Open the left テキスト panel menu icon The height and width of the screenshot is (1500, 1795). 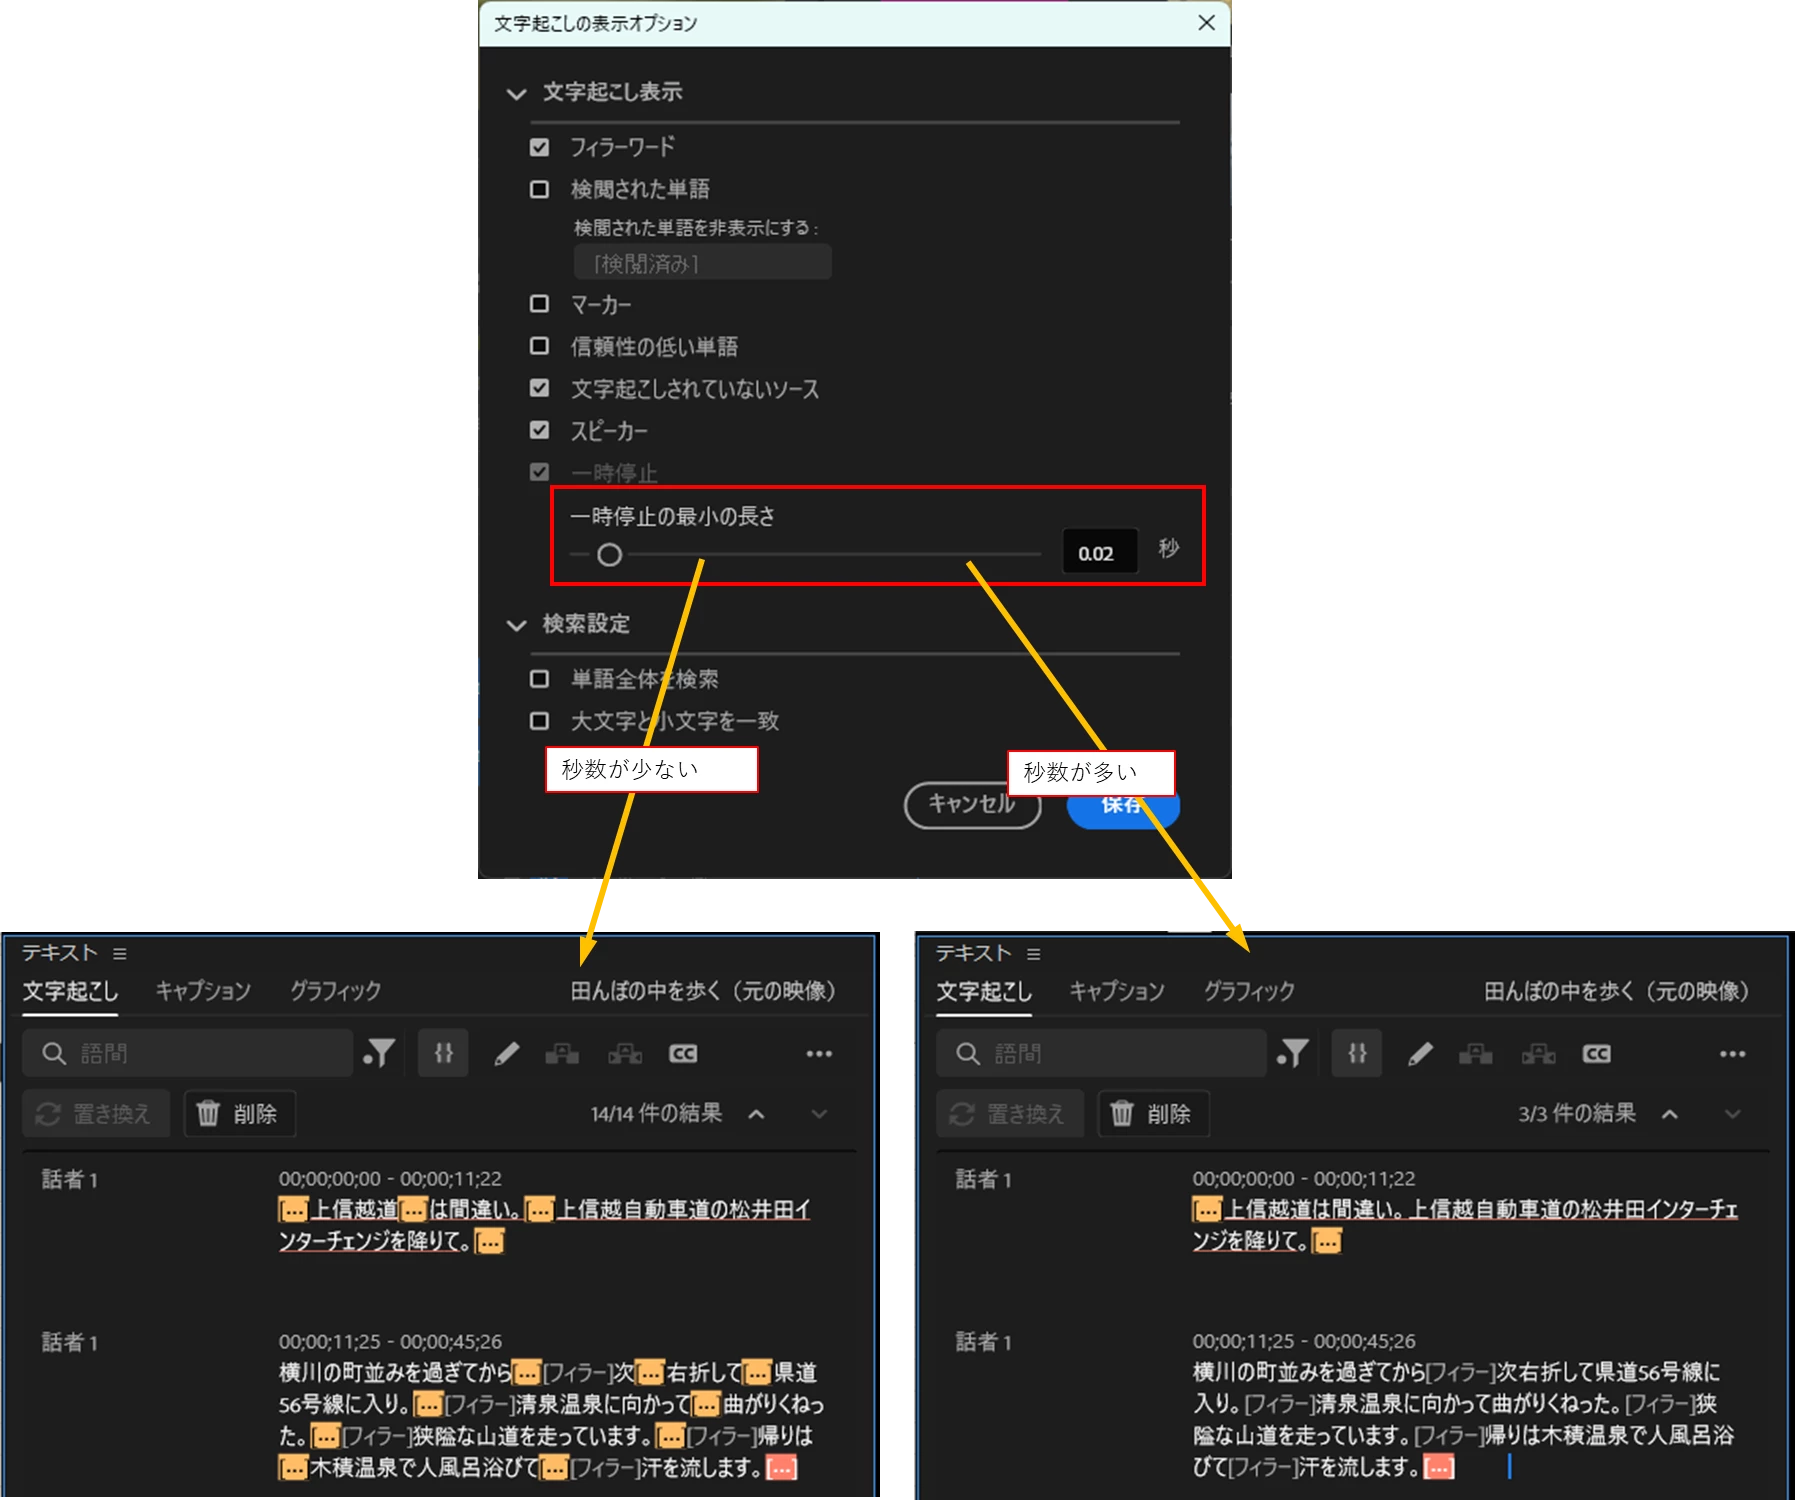[120, 954]
